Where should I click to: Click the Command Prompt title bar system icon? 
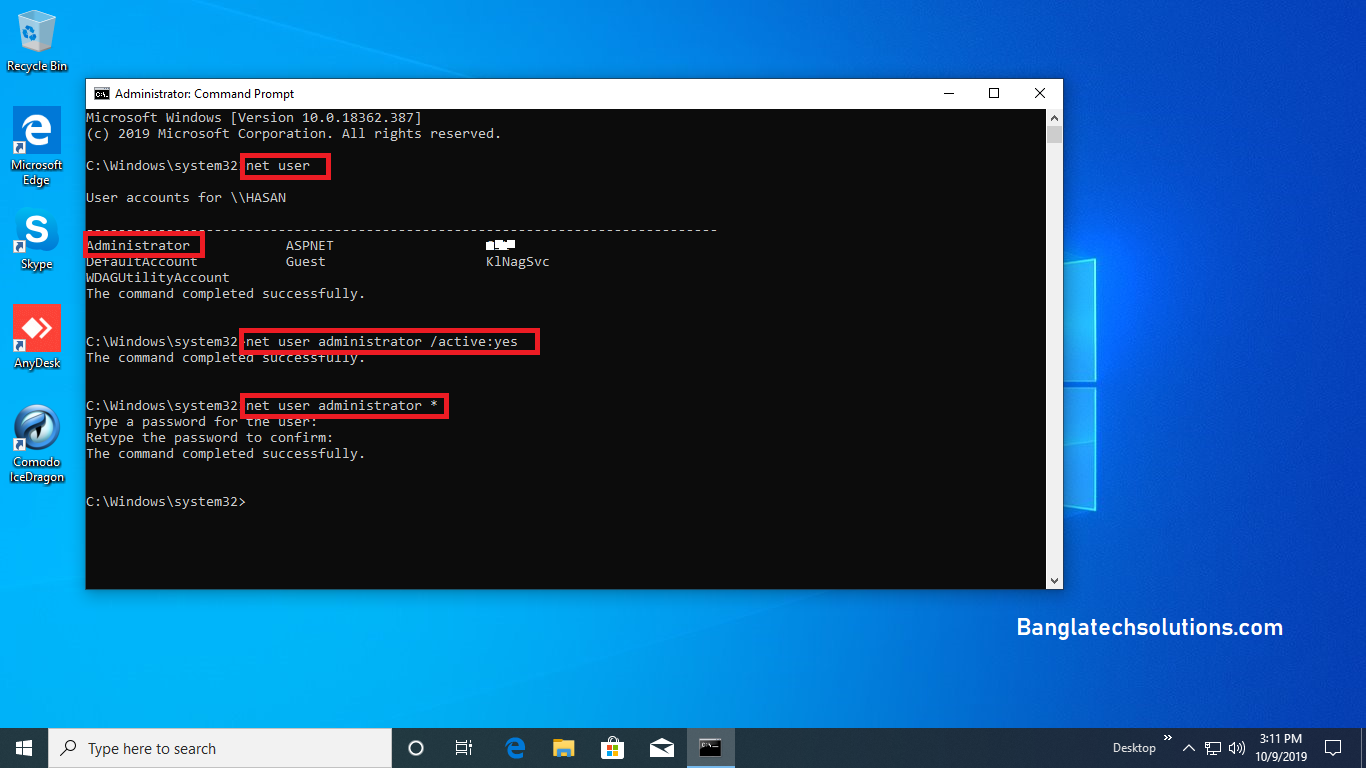click(x=102, y=92)
